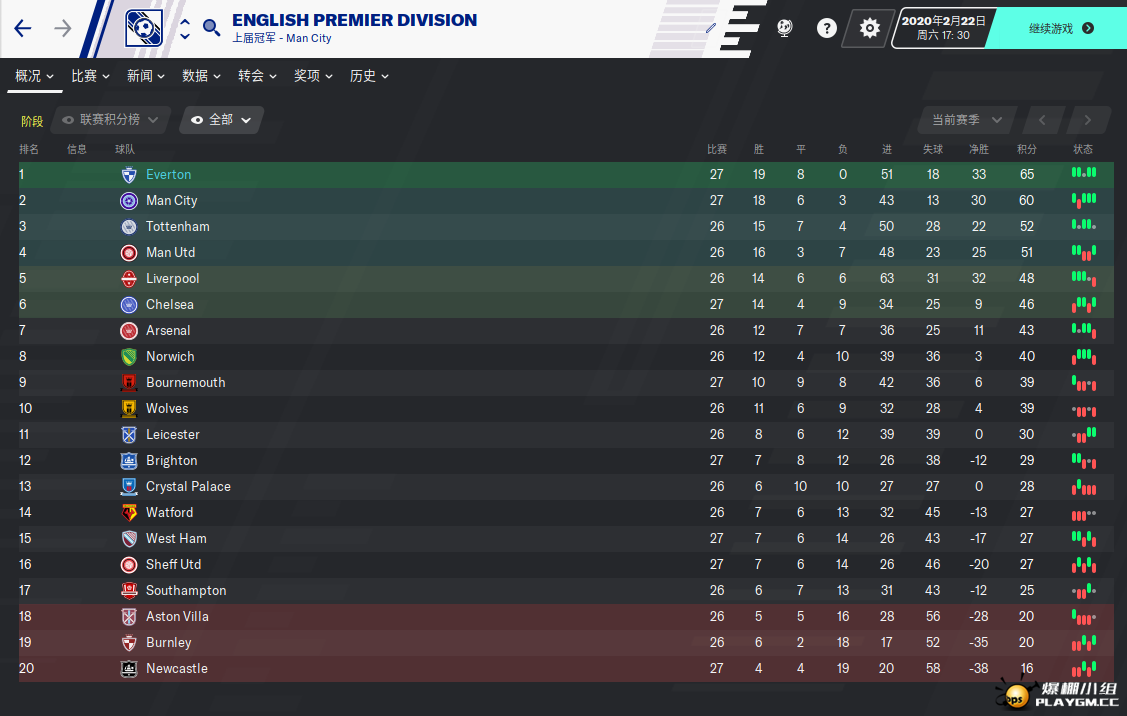Toggle the eye on 全部 filter
The width and height of the screenshot is (1127, 716).
[x=197, y=120]
